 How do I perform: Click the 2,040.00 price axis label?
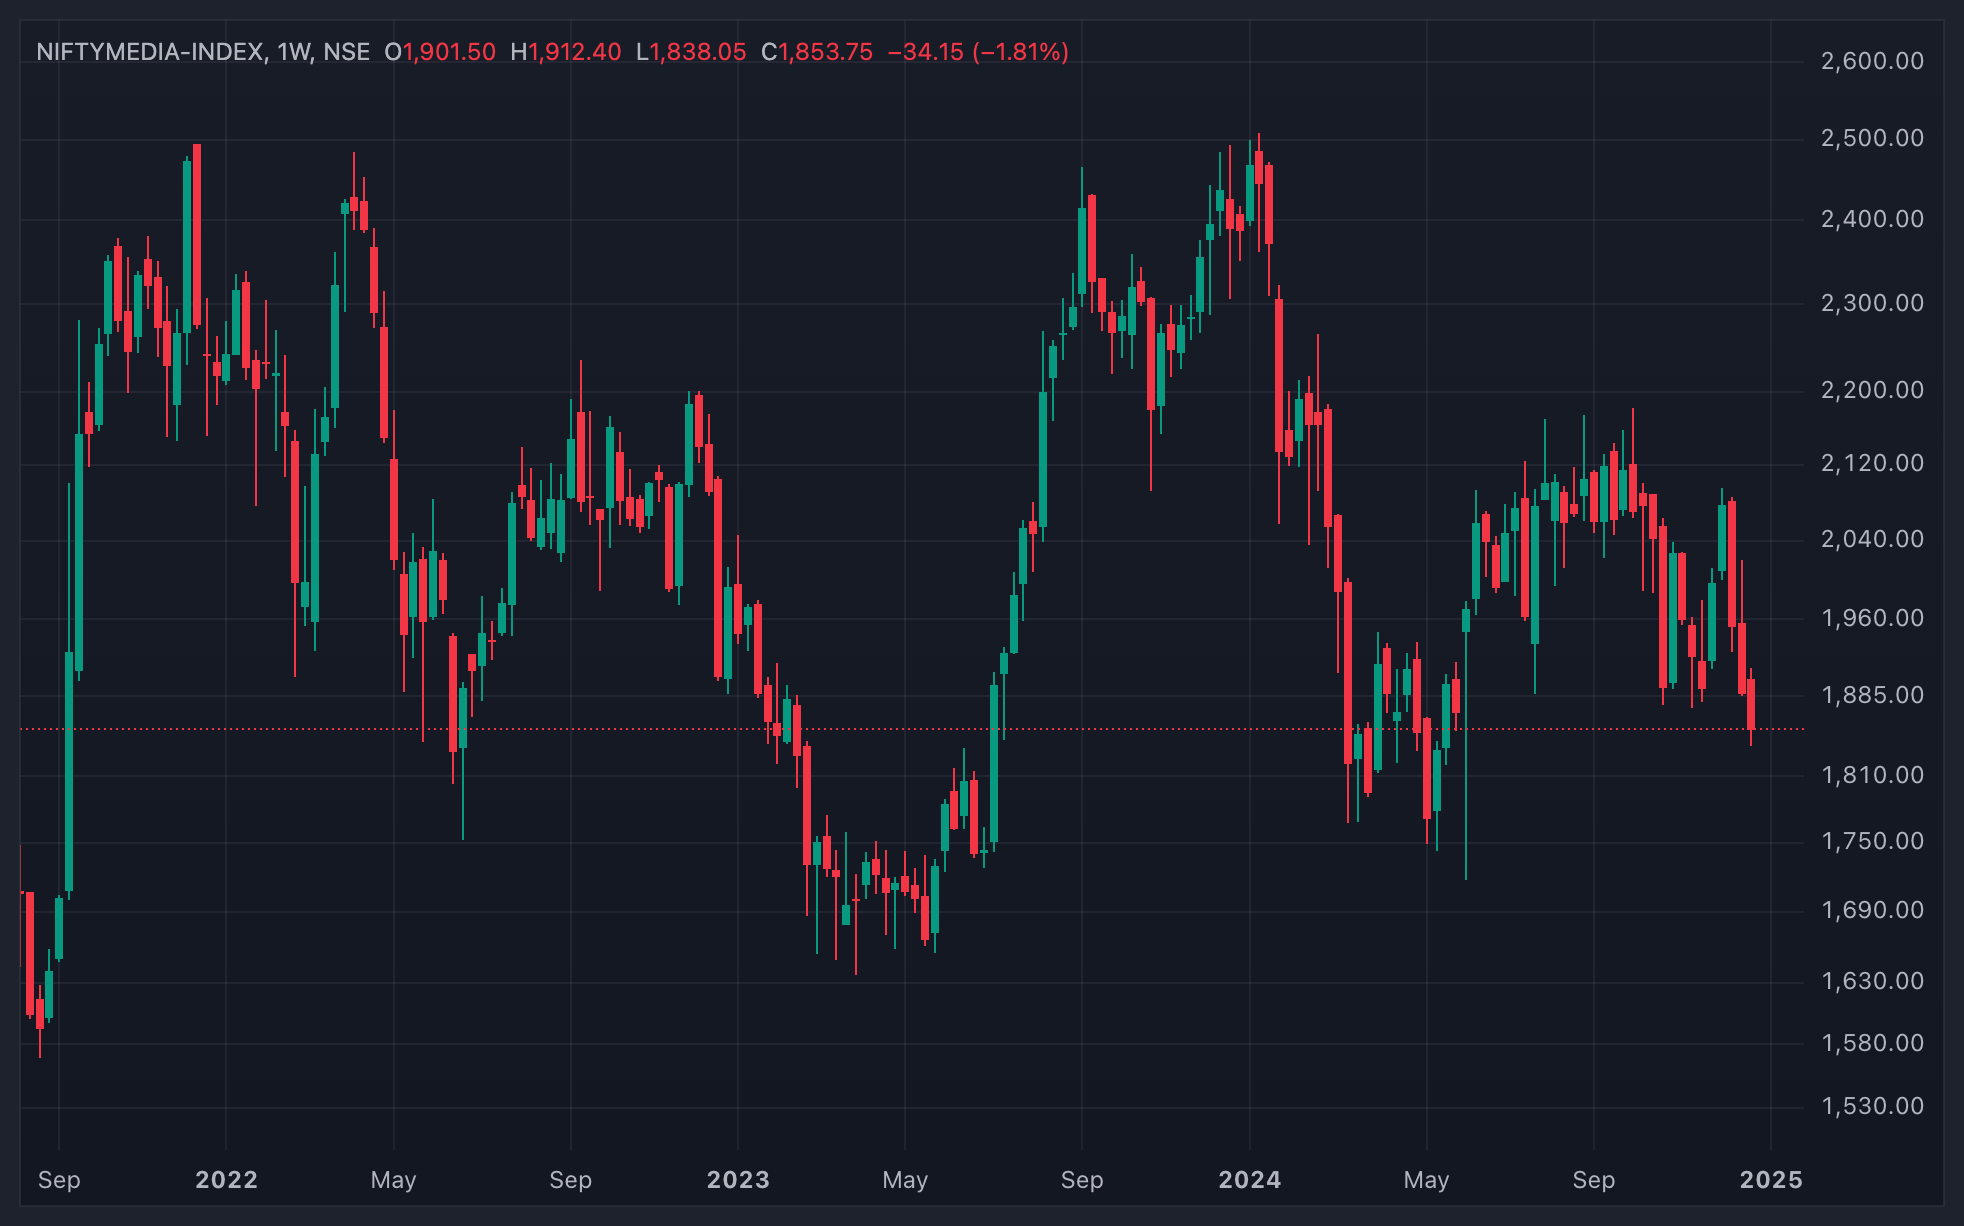point(1872,539)
